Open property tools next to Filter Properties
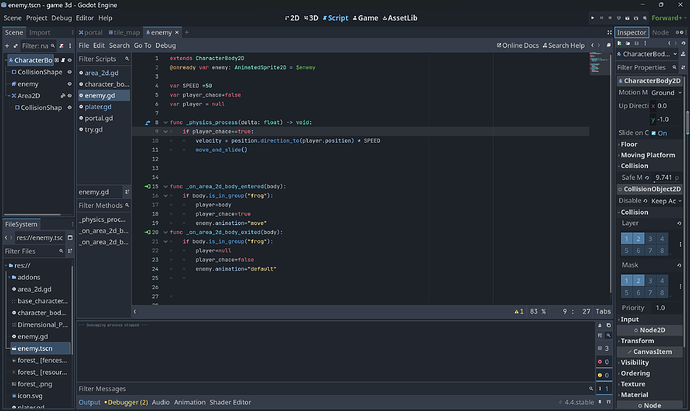 click(683, 67)
